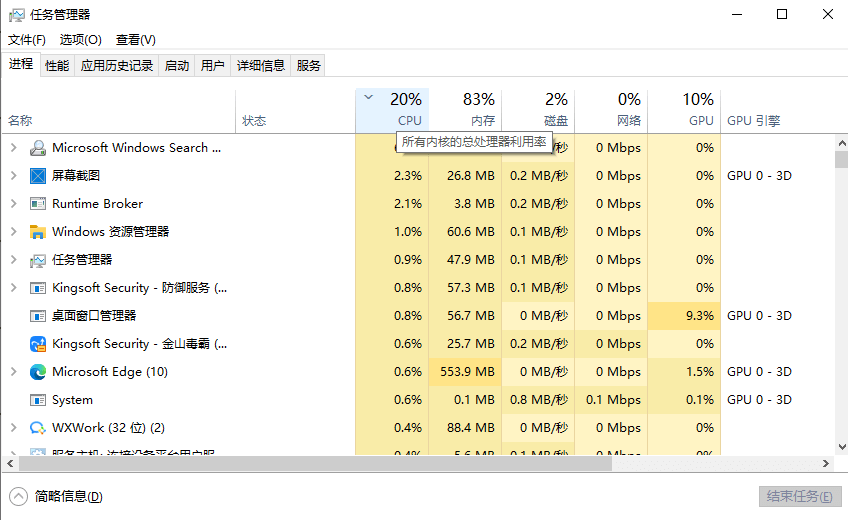Sort by the 网络 0% column header
848x520 pixels.
click(x=611, y=111)
